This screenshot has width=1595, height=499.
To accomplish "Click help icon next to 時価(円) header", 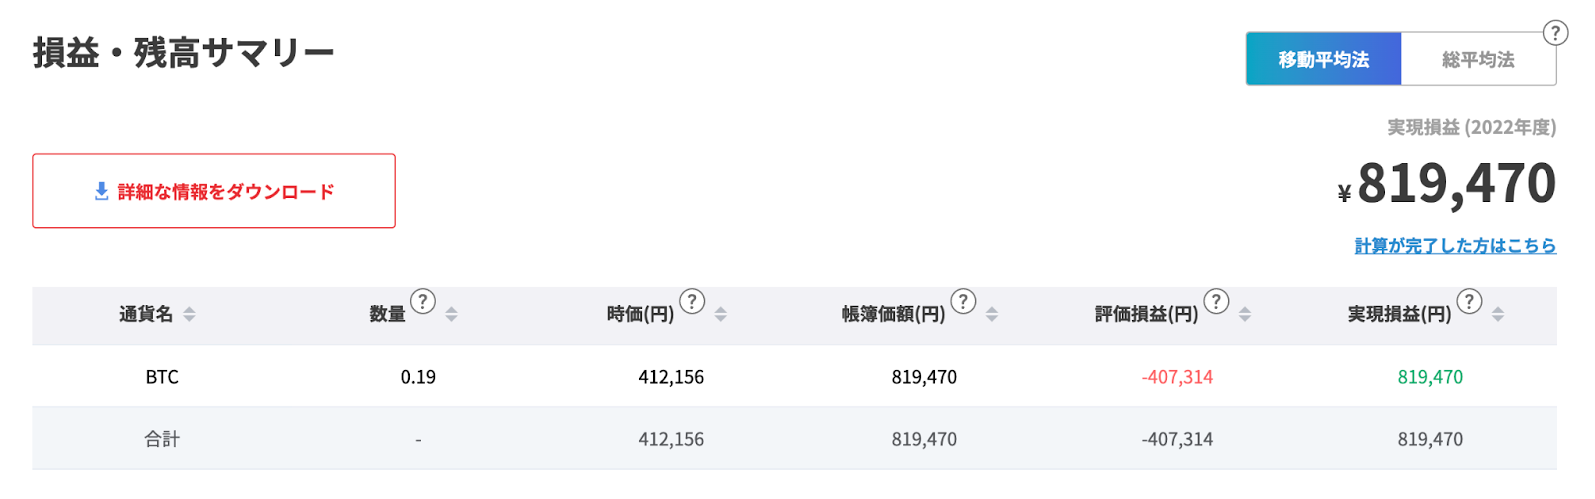I will point(692,301).
